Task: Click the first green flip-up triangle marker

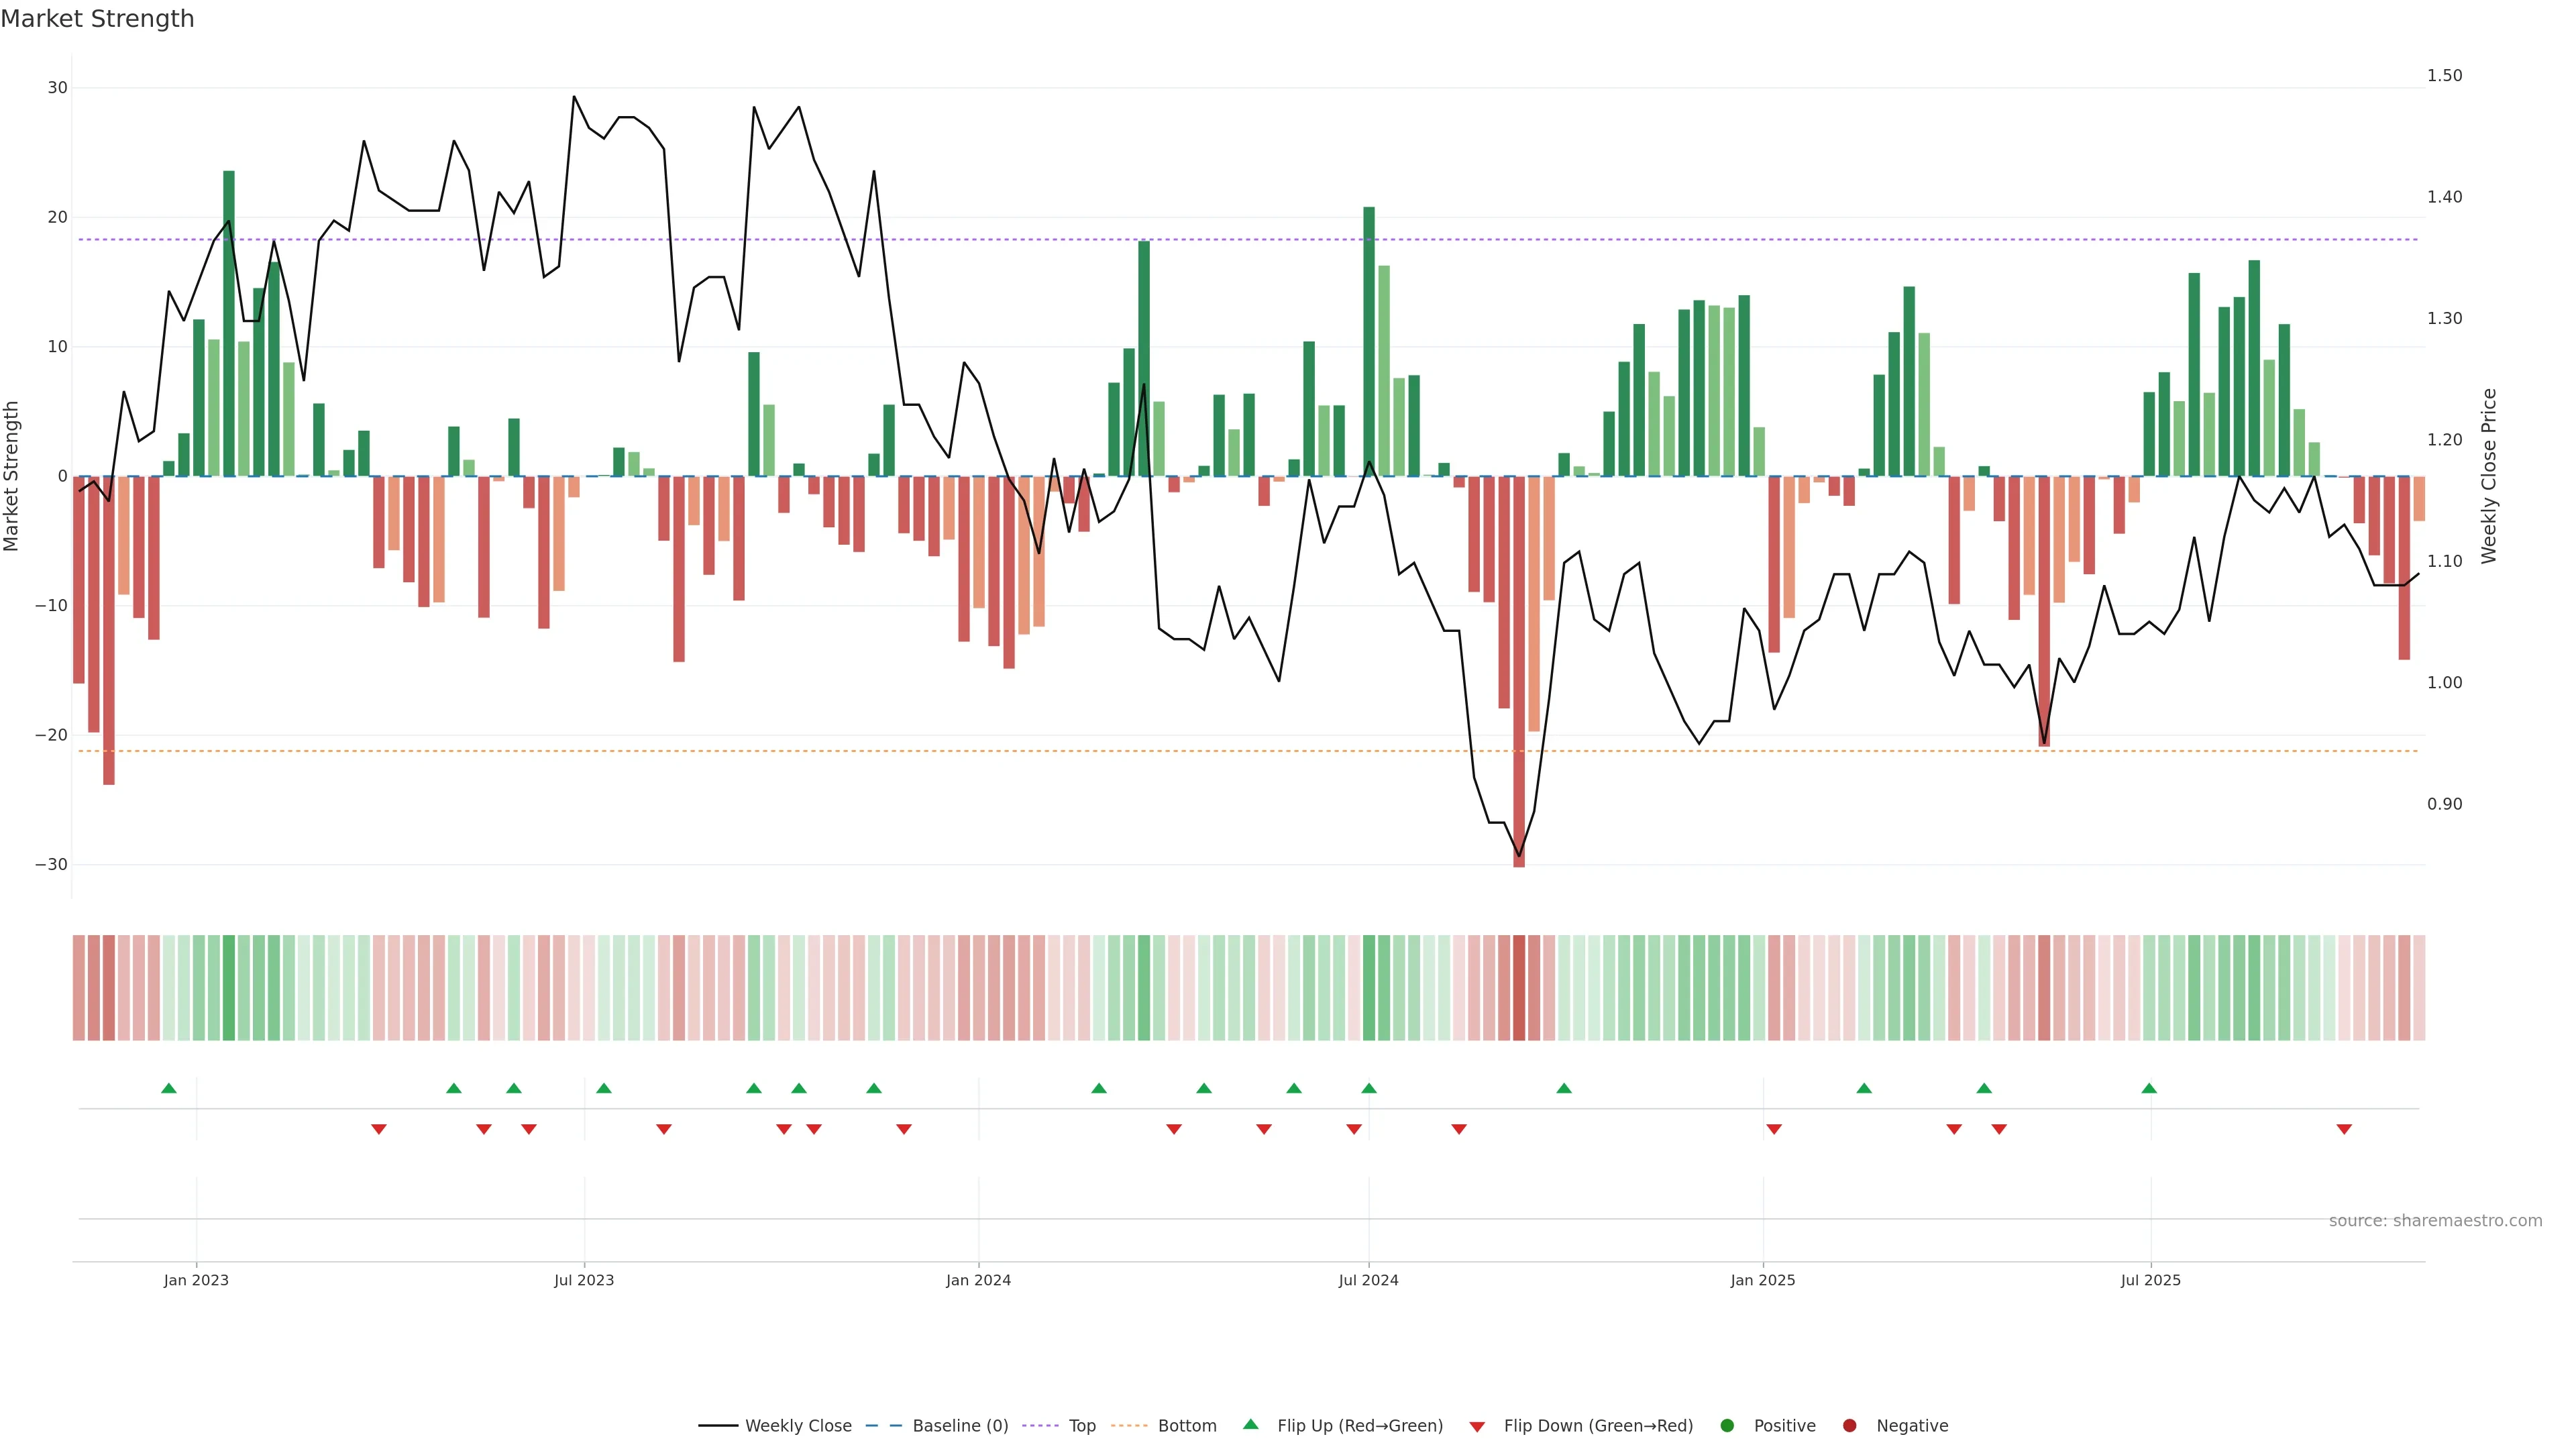Action: point(169,1088)
